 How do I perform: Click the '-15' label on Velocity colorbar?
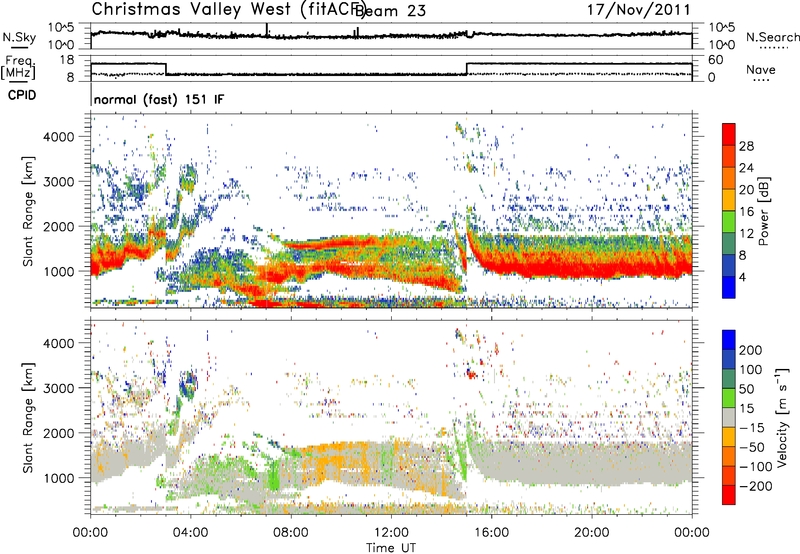click(752, 428)
